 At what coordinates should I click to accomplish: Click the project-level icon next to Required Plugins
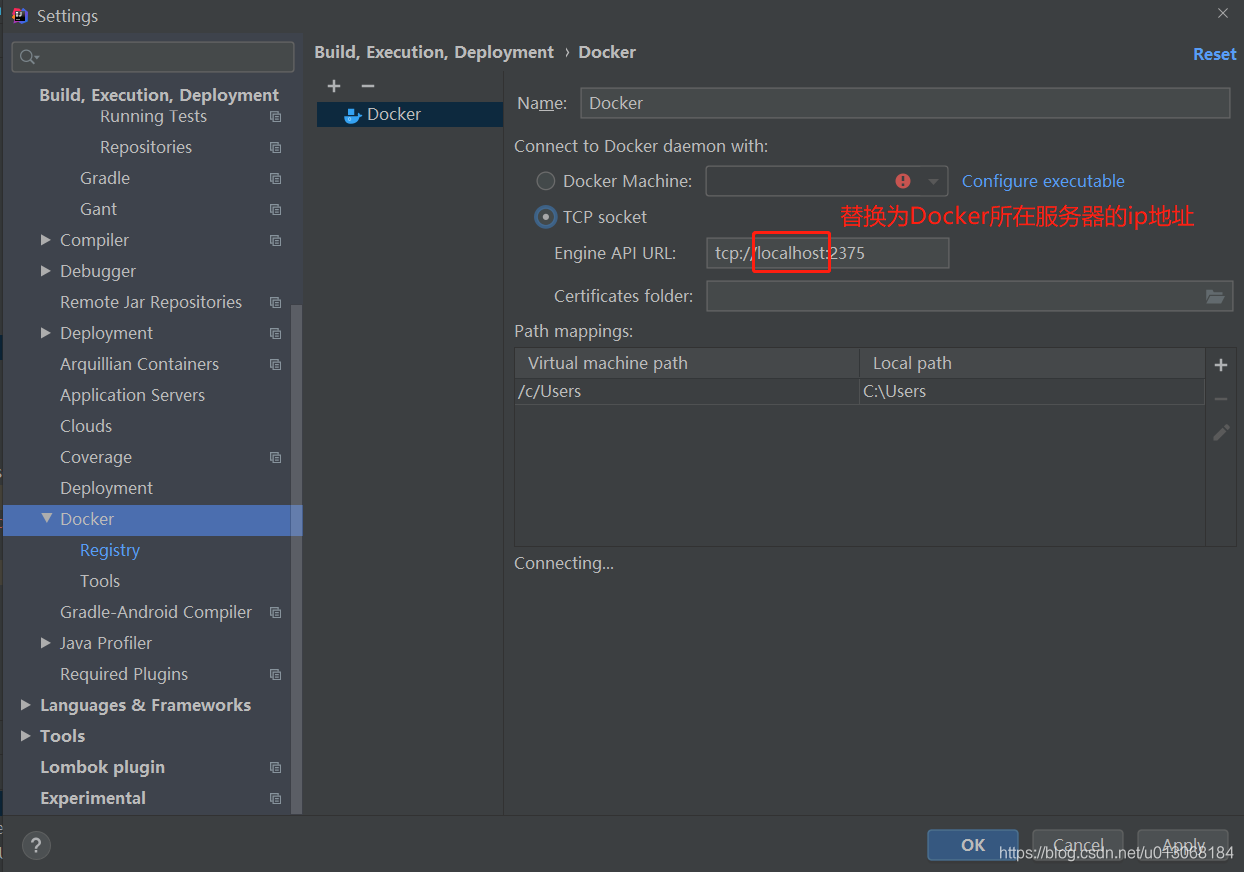coord(276,675)
